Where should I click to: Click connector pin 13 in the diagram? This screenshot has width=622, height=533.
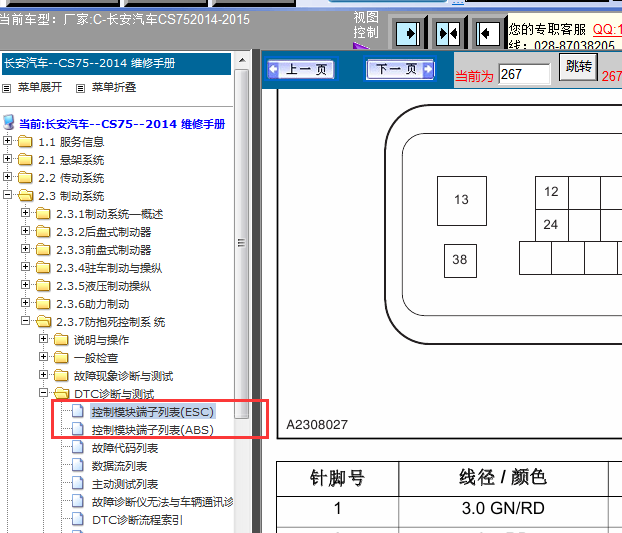coord(462,201)
